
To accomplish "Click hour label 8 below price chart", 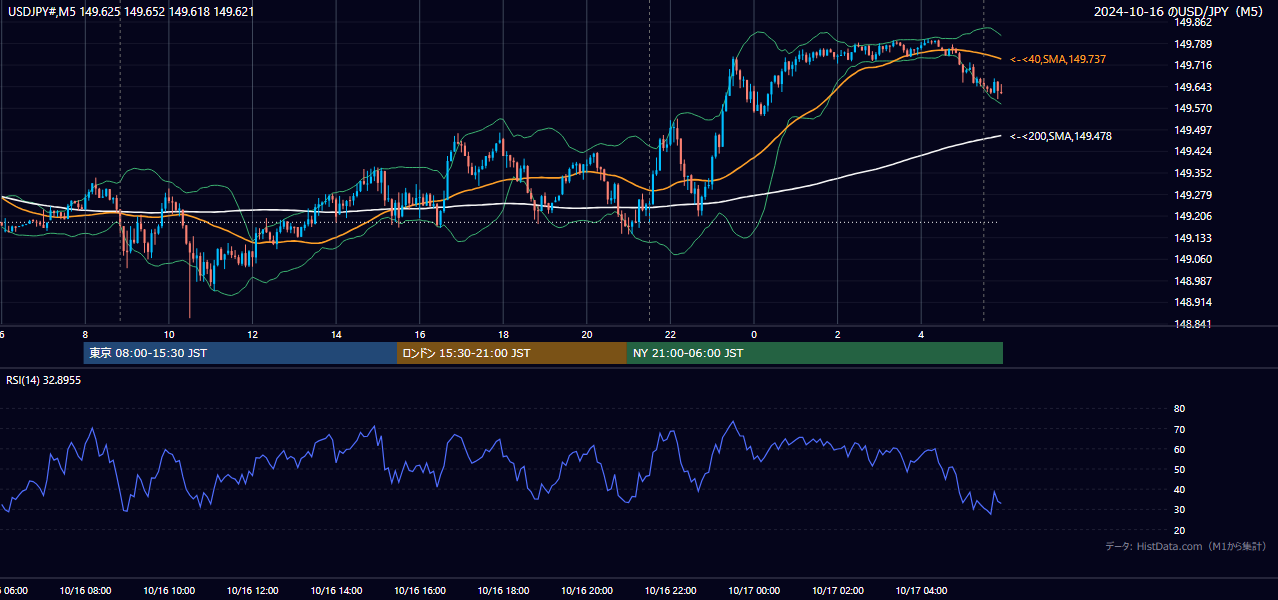I will (x=85, y=334).
